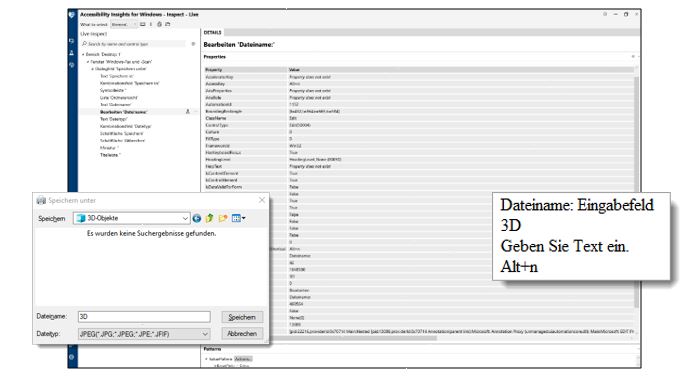Select tree item Bearbeiten 'Dateiname:'
Viewport: 689px width, 381px height.
123,112
